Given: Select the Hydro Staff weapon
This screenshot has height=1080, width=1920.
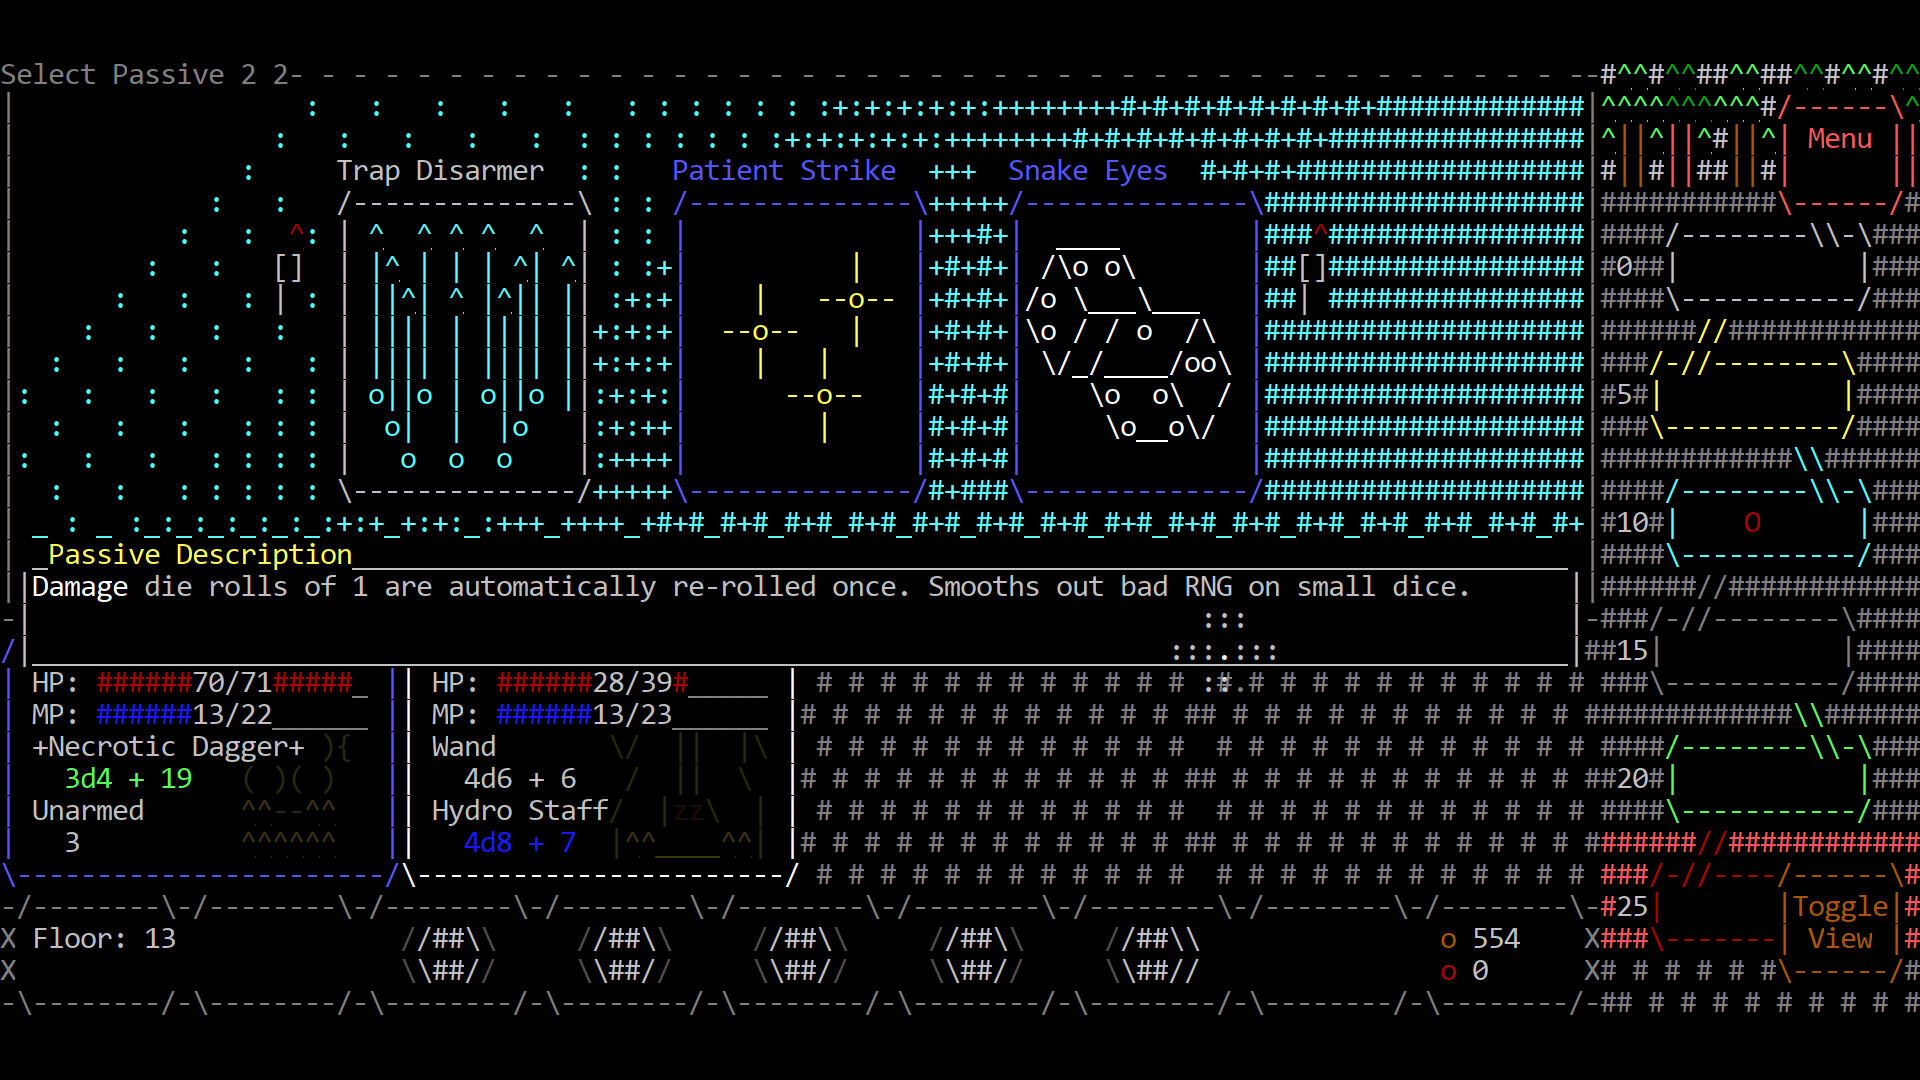Looking at the screenshot, I should click(520, 811).
